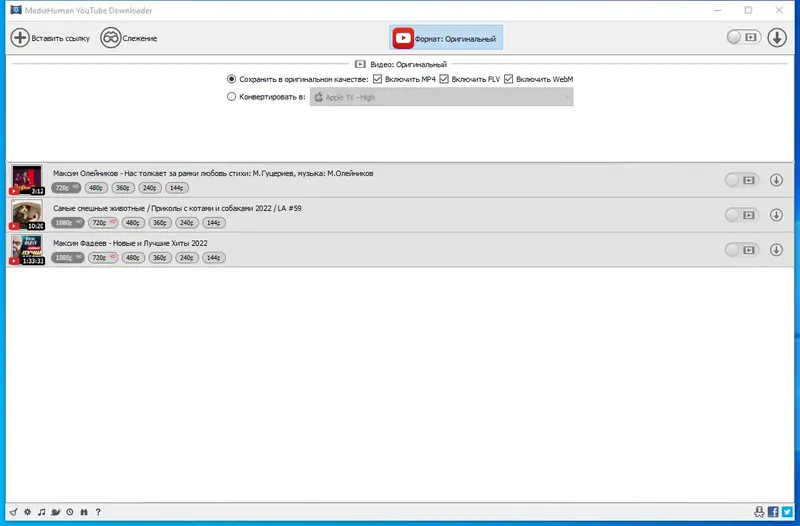The width and height of the screenshot is (800, 526).
Task: Click the clock history icon
Action: 70,512
